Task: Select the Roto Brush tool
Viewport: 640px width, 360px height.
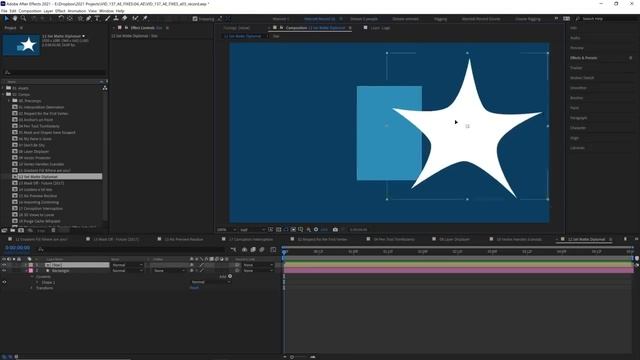Action: 135,19
